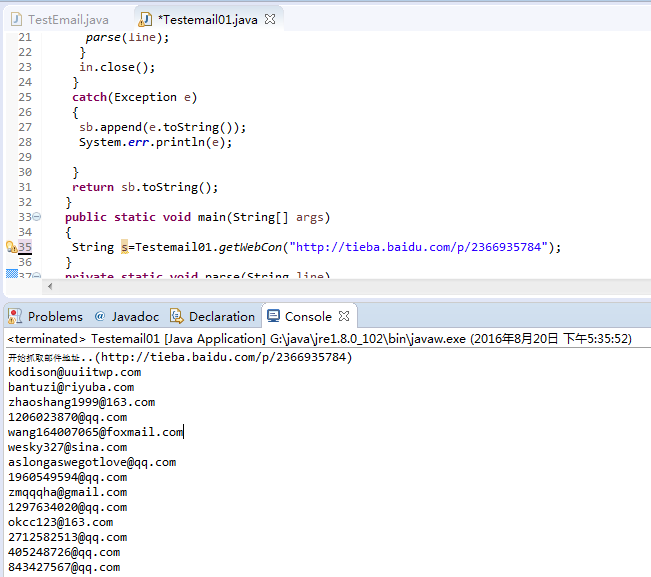Switch to the Declaration tab
Viewport: 651px width, 577px height.
click(221, 316)
